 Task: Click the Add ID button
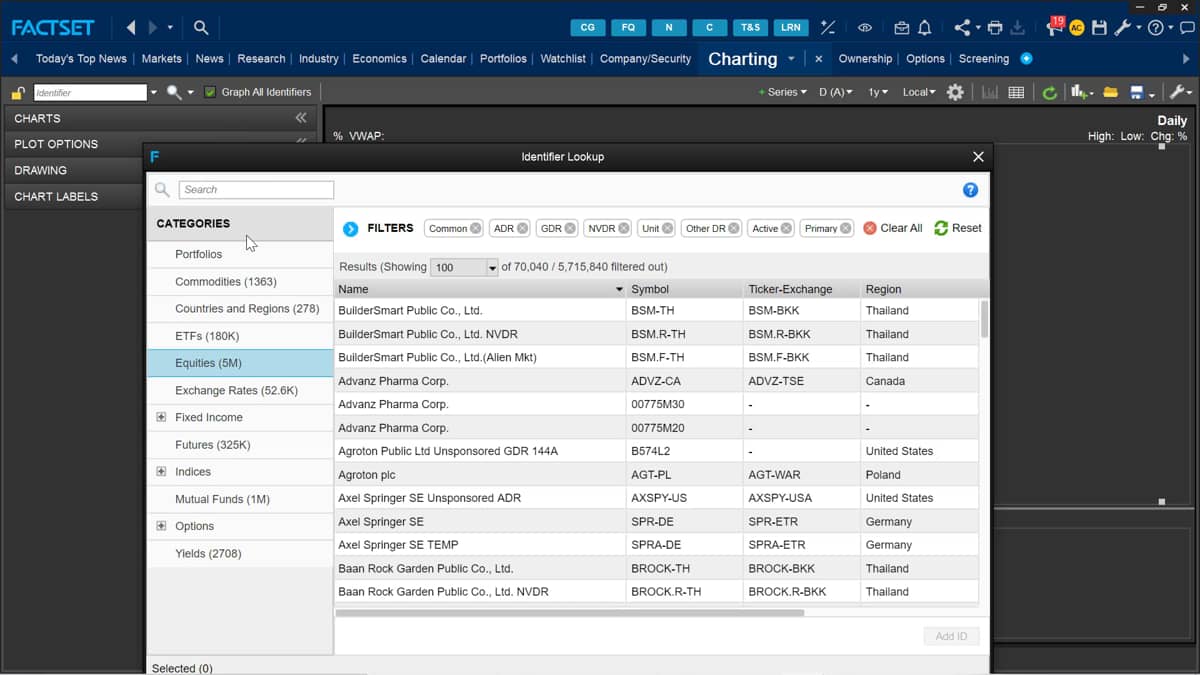point(951,636)
